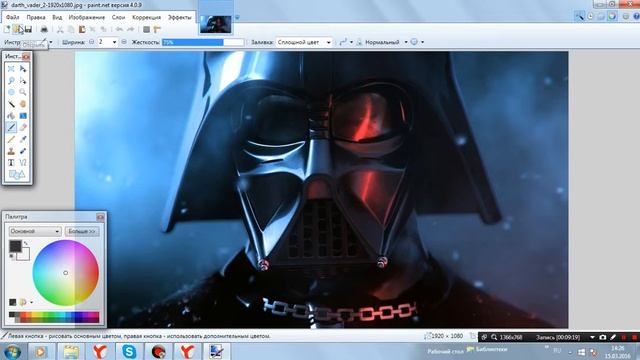Pick a hue on the color wheel
The height and width of the screenshot is (360, 640).
click(x=65, y=273)
